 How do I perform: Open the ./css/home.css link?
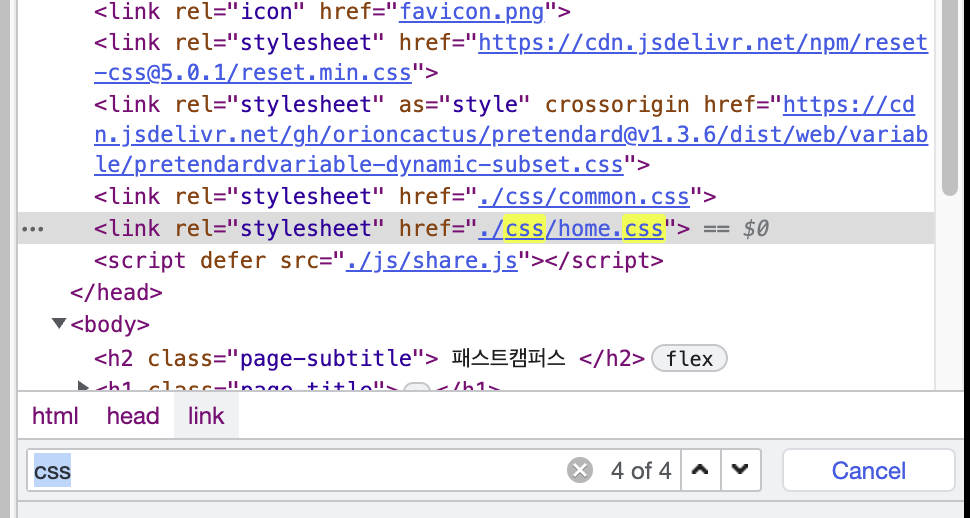[x=571, y=228]
